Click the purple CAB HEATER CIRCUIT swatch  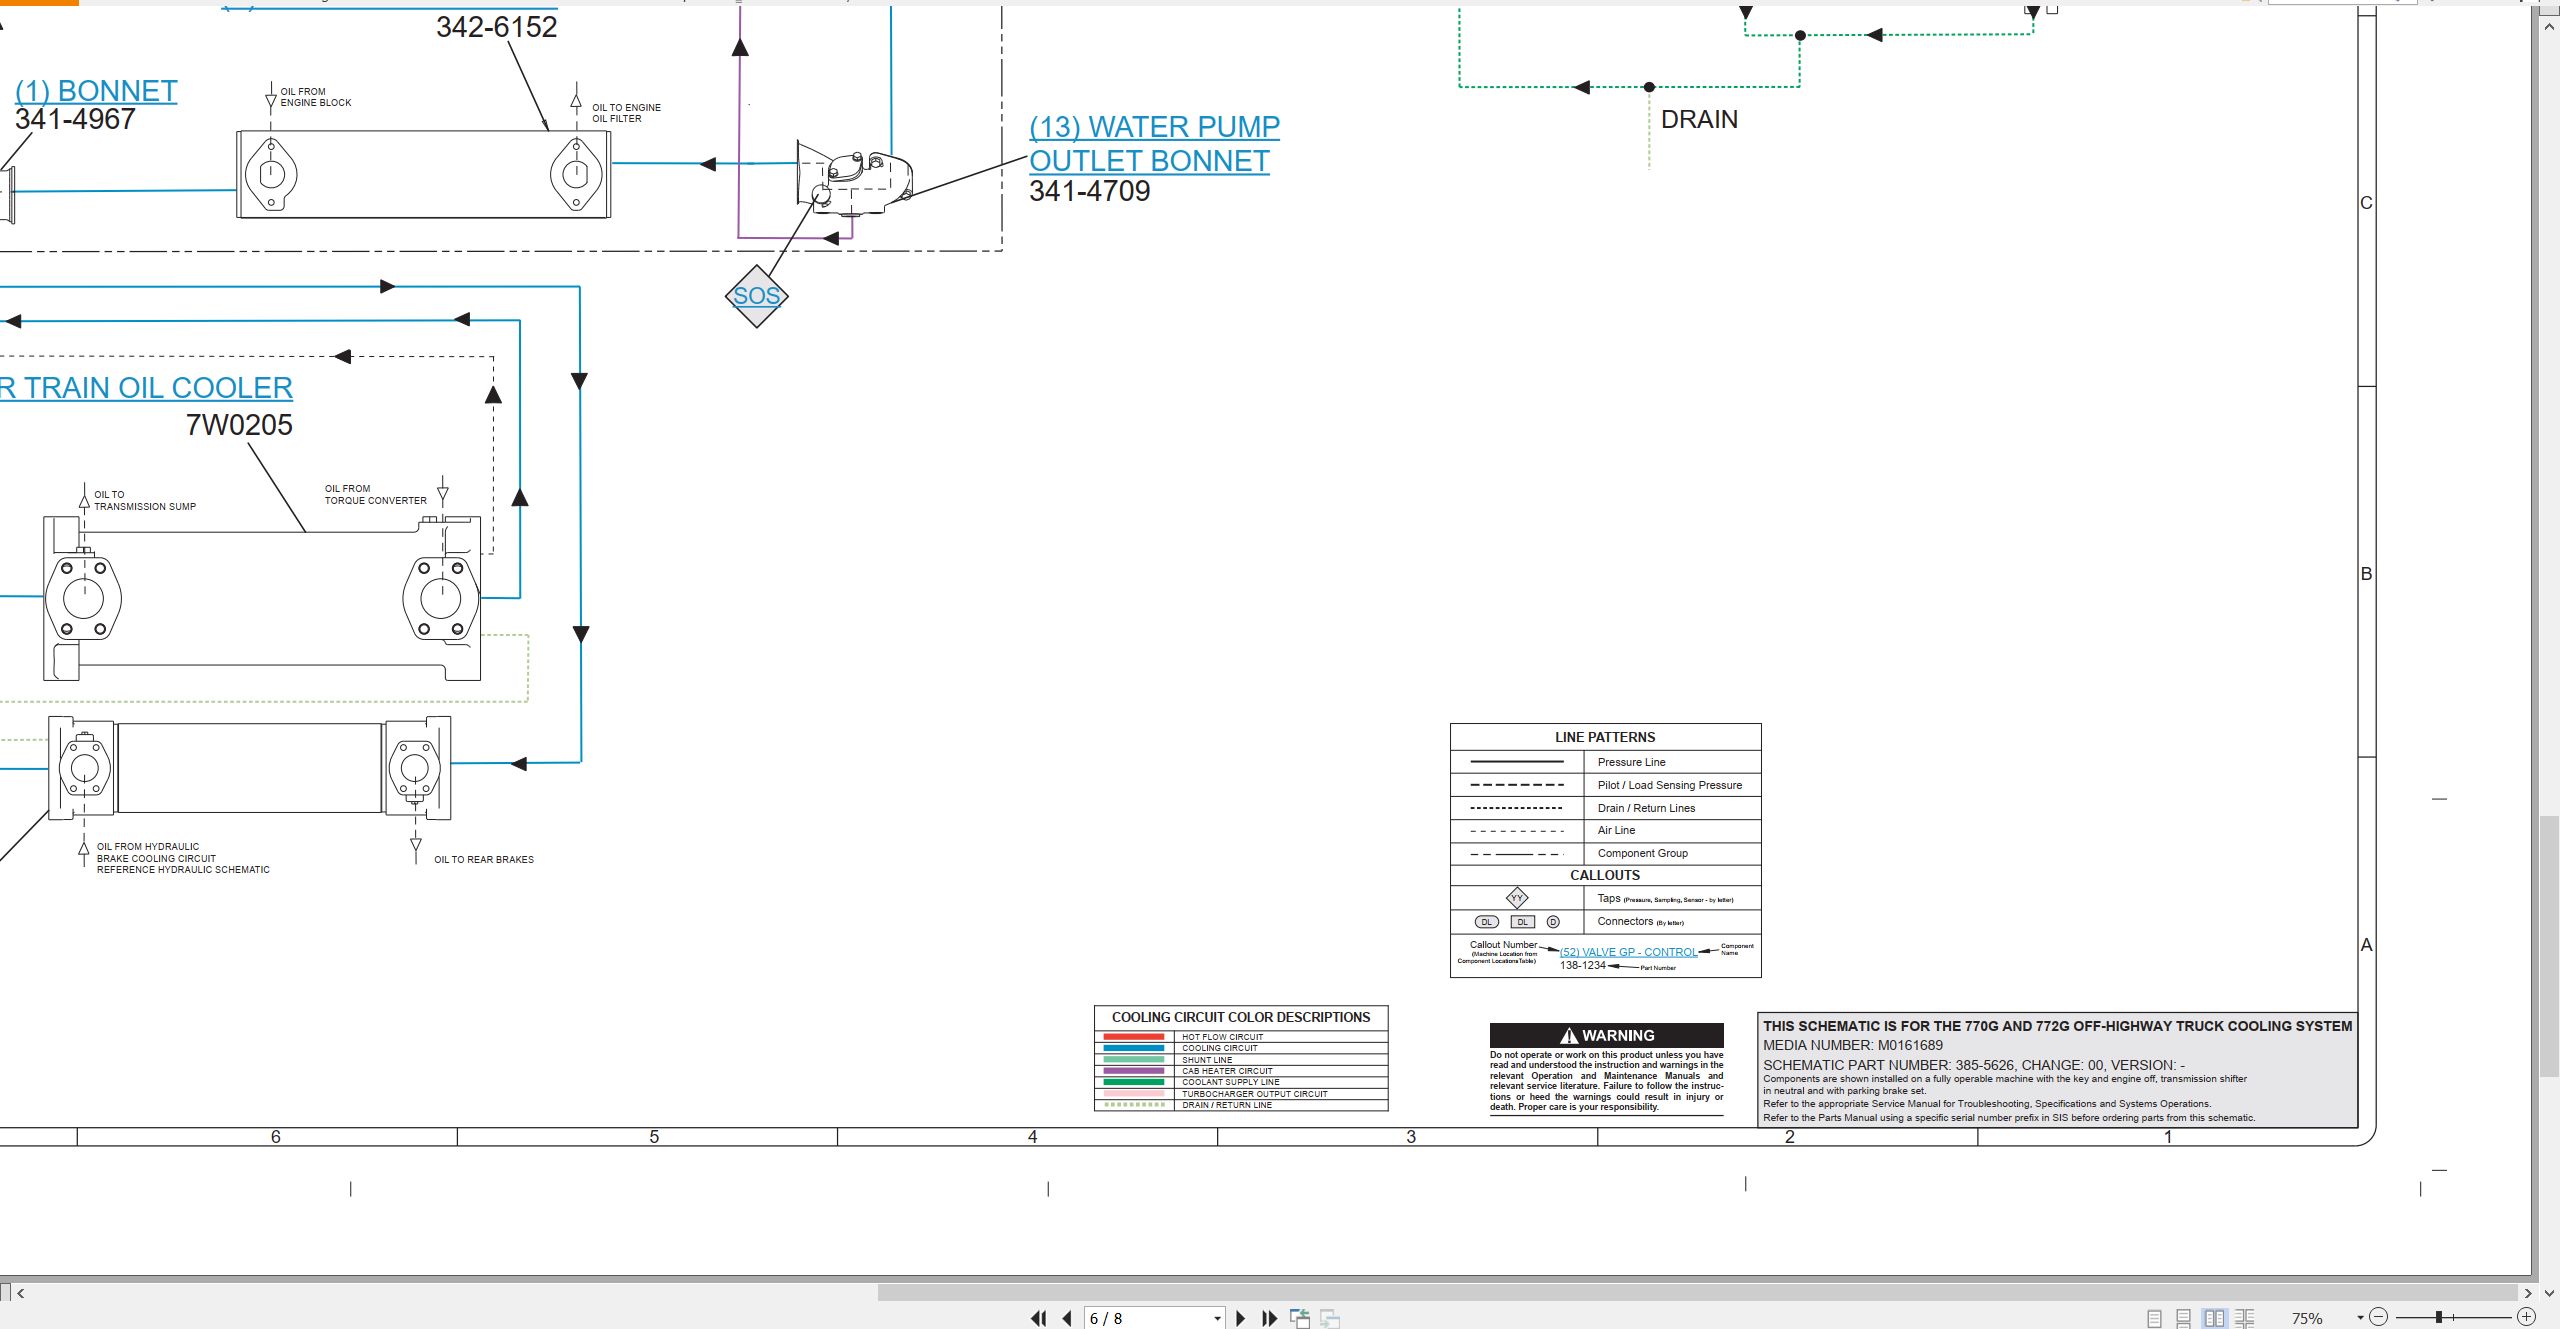pyautogui.click(x=1134, y=1071)
